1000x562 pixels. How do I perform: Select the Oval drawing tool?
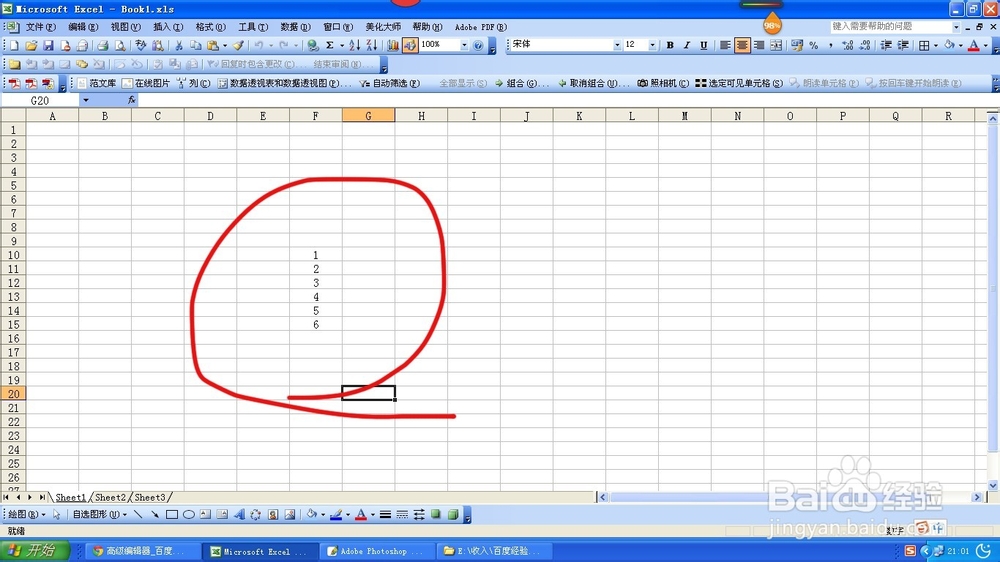(x=189, y=515)
